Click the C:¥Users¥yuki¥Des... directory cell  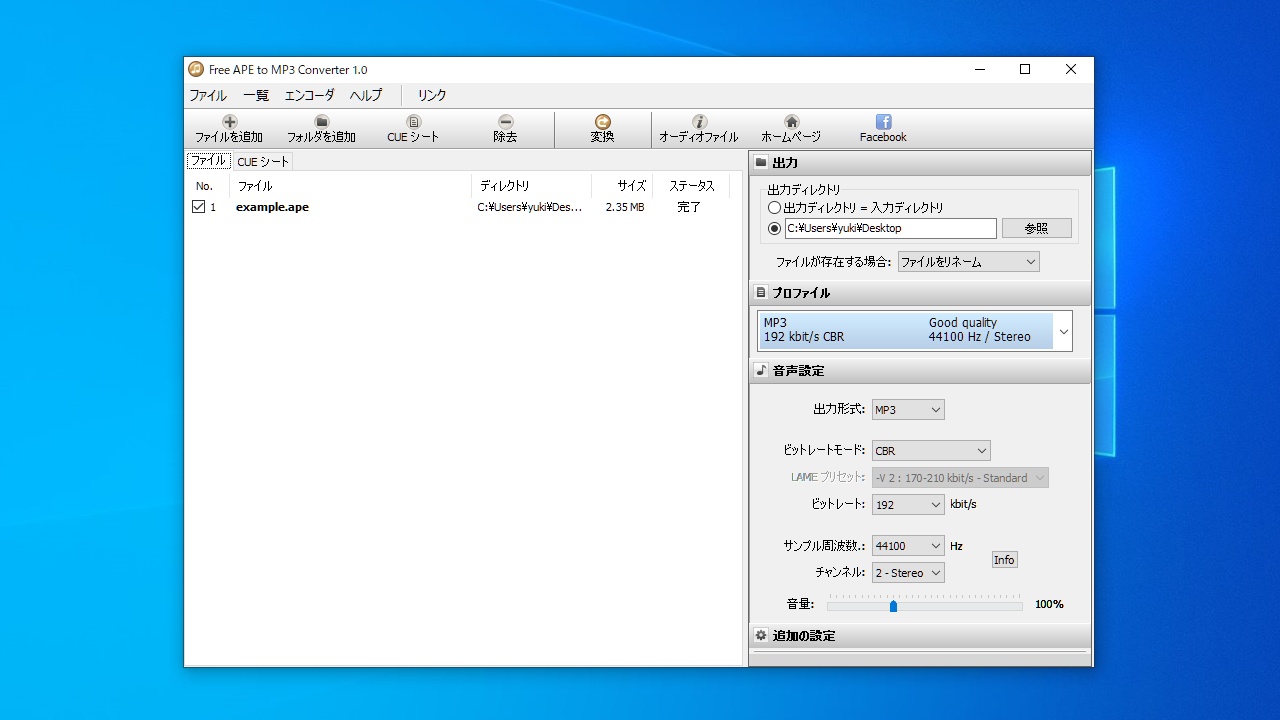click(x=529, y=207)
